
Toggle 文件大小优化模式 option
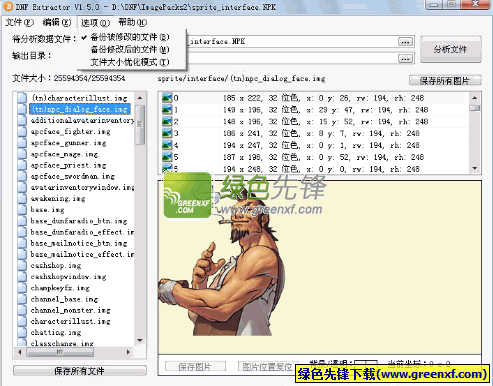130,62
